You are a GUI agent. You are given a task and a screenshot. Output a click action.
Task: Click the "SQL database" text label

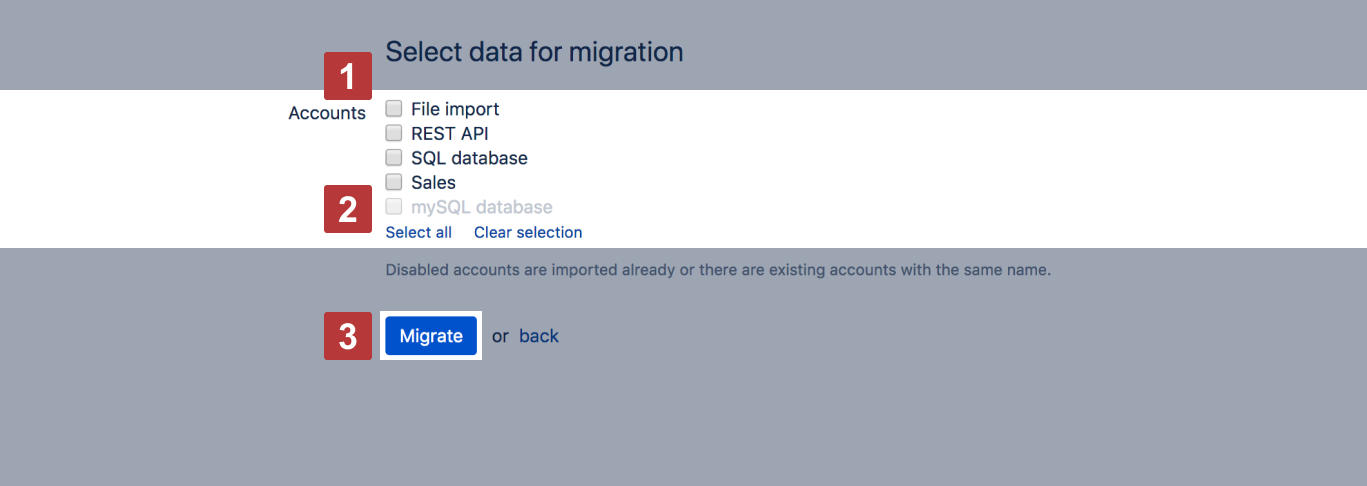click(x=469, y=158)
